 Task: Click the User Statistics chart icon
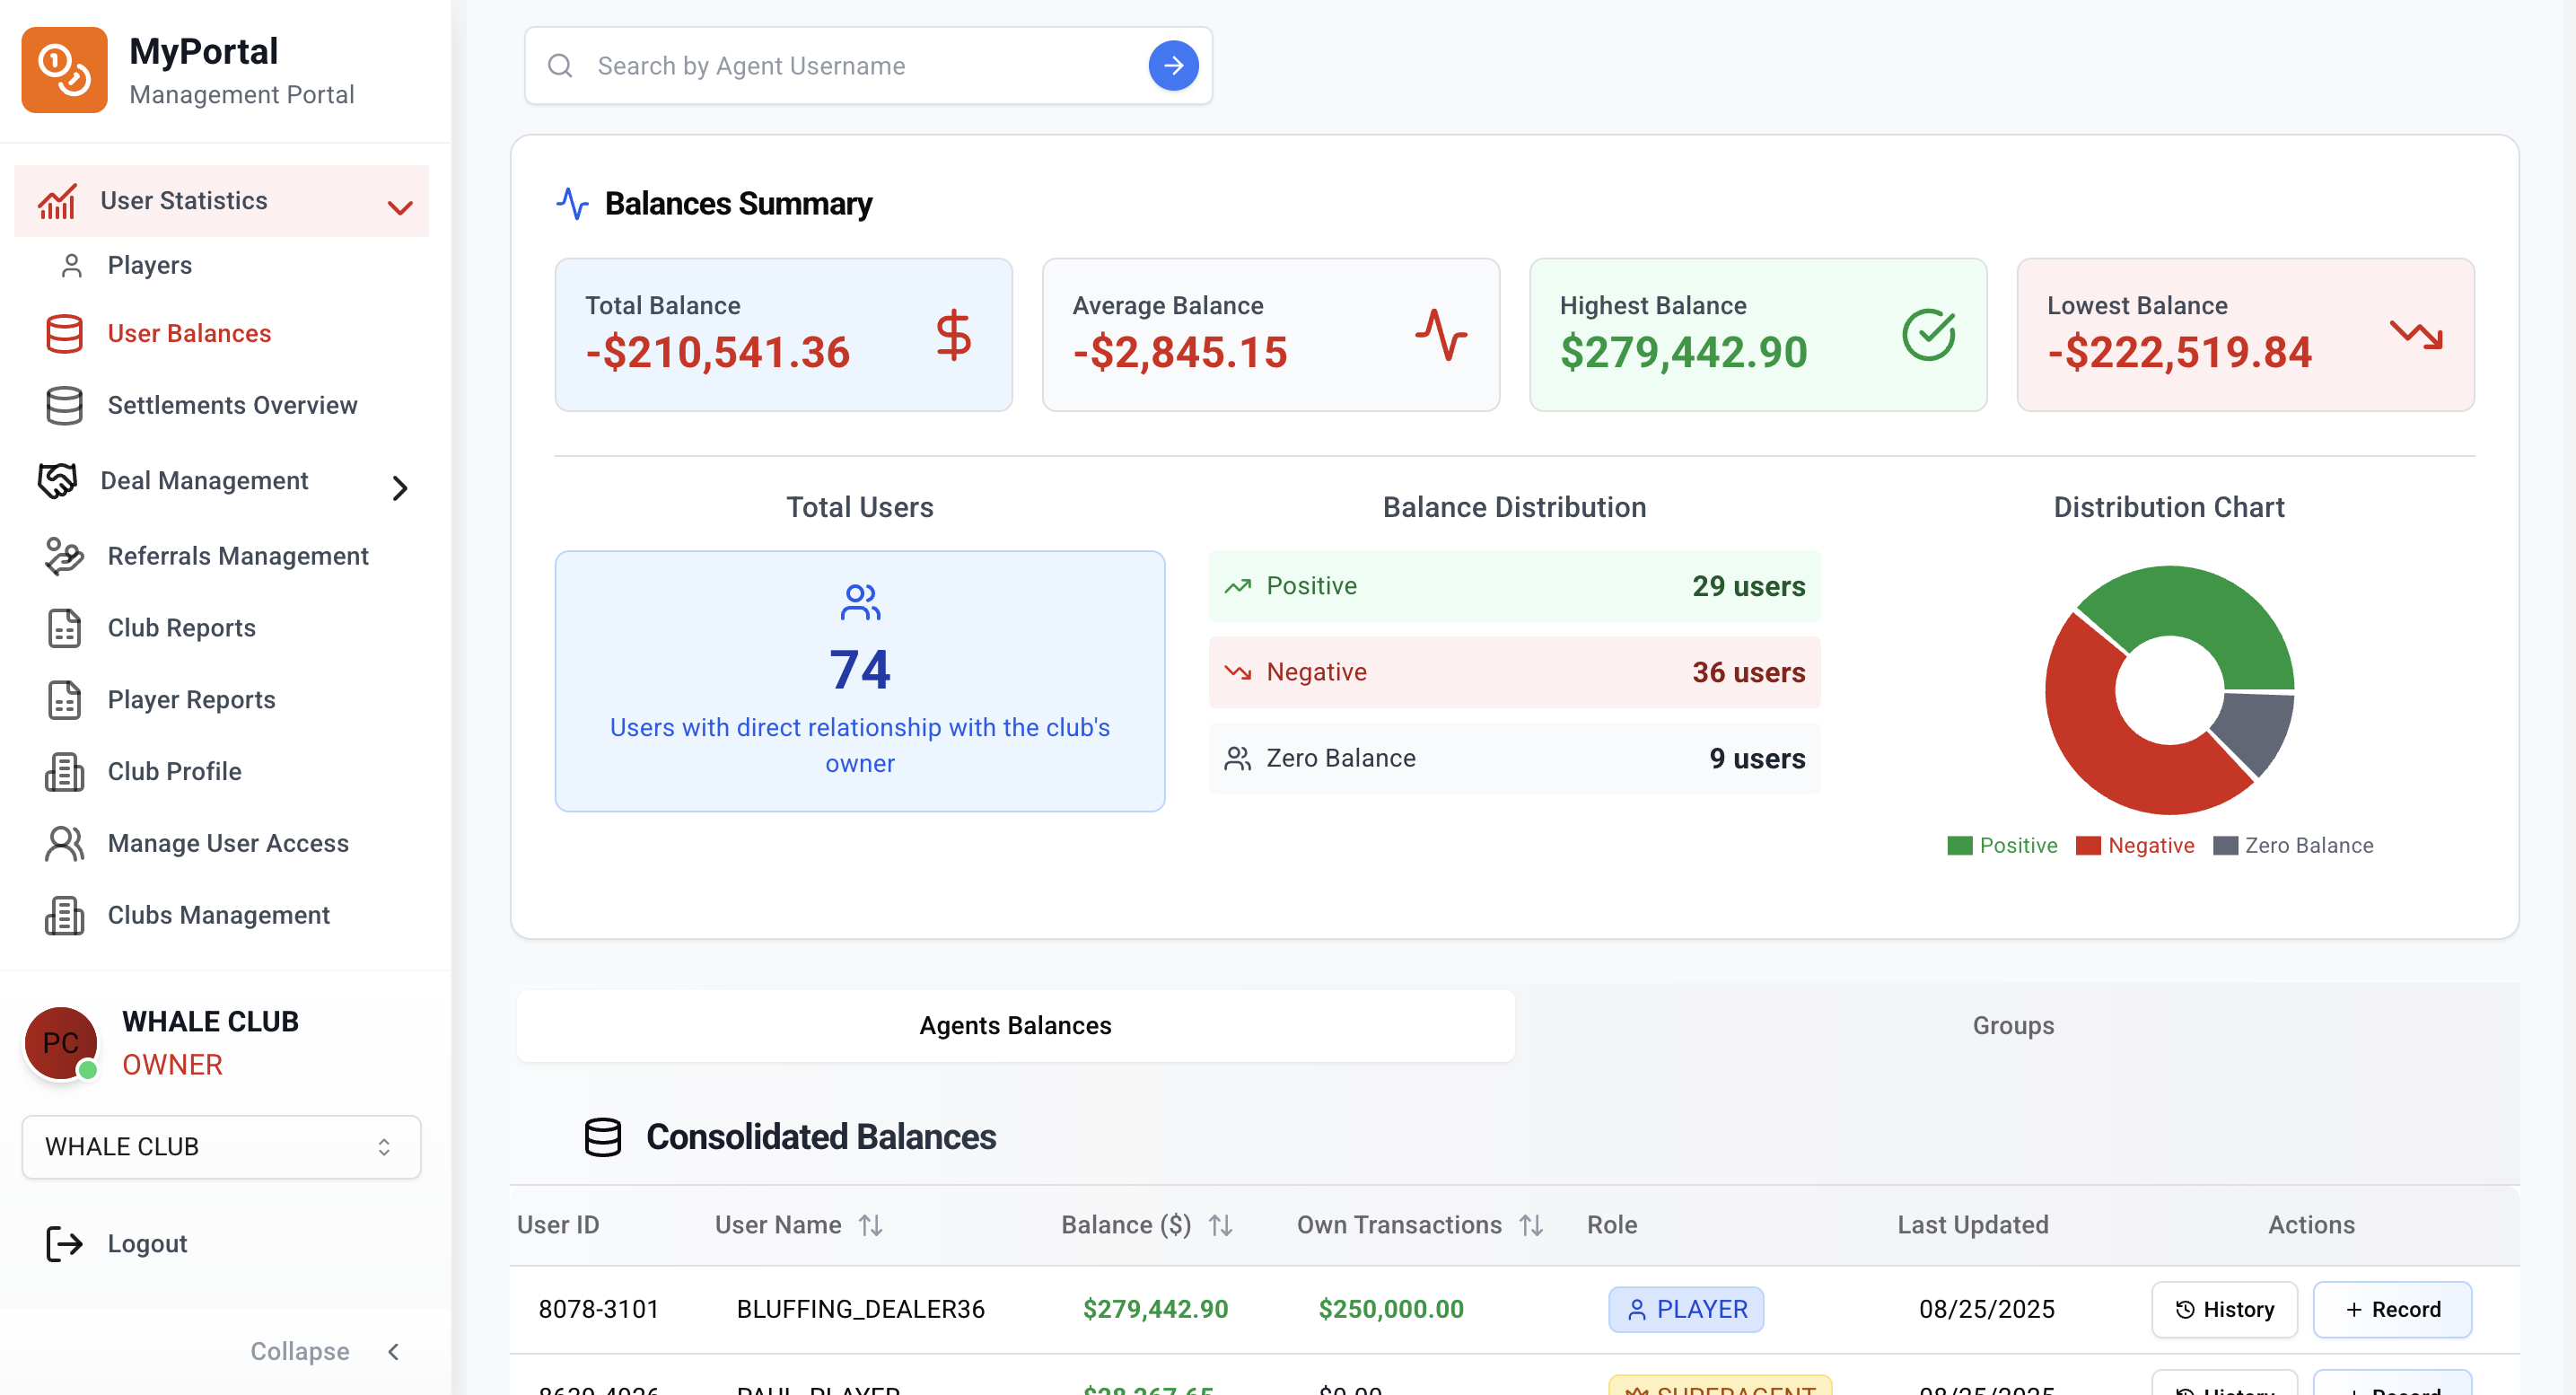[57, 201]
